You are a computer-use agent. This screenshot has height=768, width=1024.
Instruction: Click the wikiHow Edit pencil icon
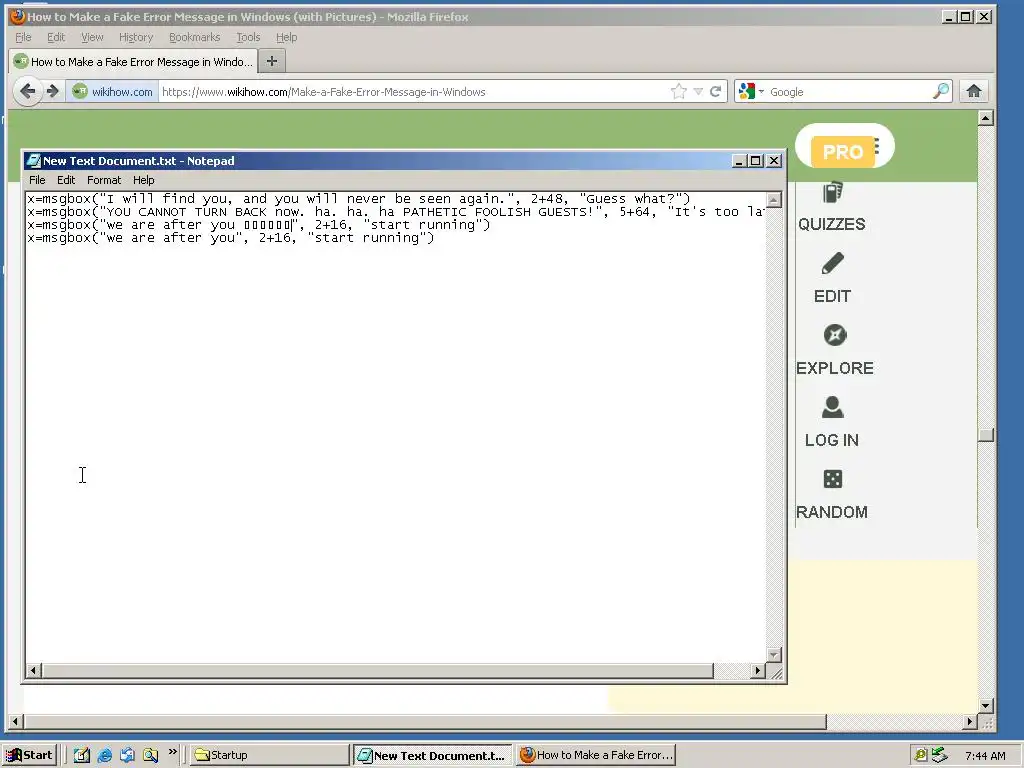pos(833,263)
